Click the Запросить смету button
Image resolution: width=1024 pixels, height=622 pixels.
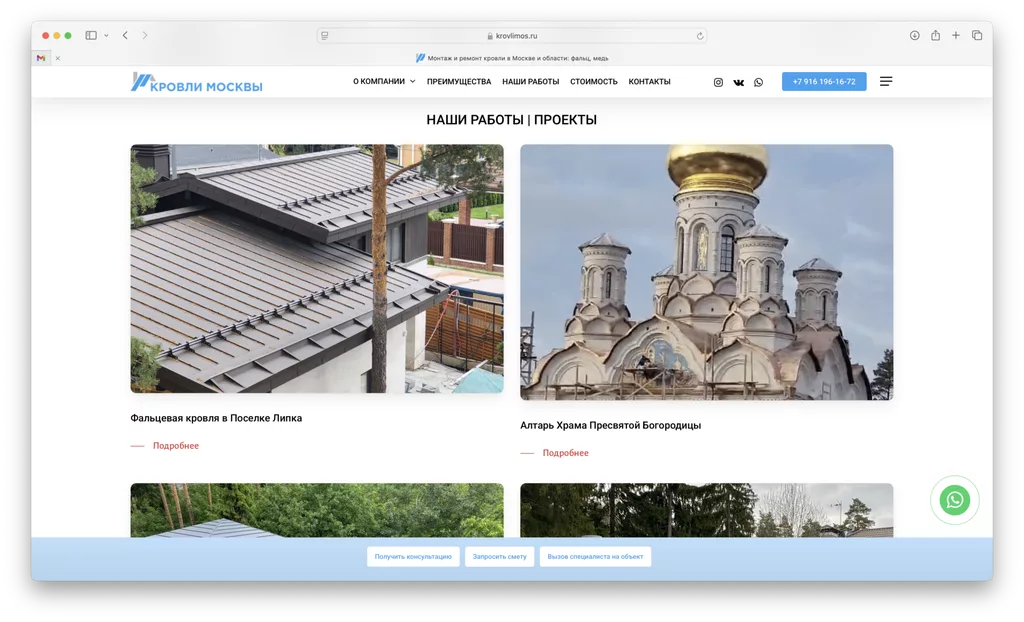pyautogui.click(x=500, y=557)
